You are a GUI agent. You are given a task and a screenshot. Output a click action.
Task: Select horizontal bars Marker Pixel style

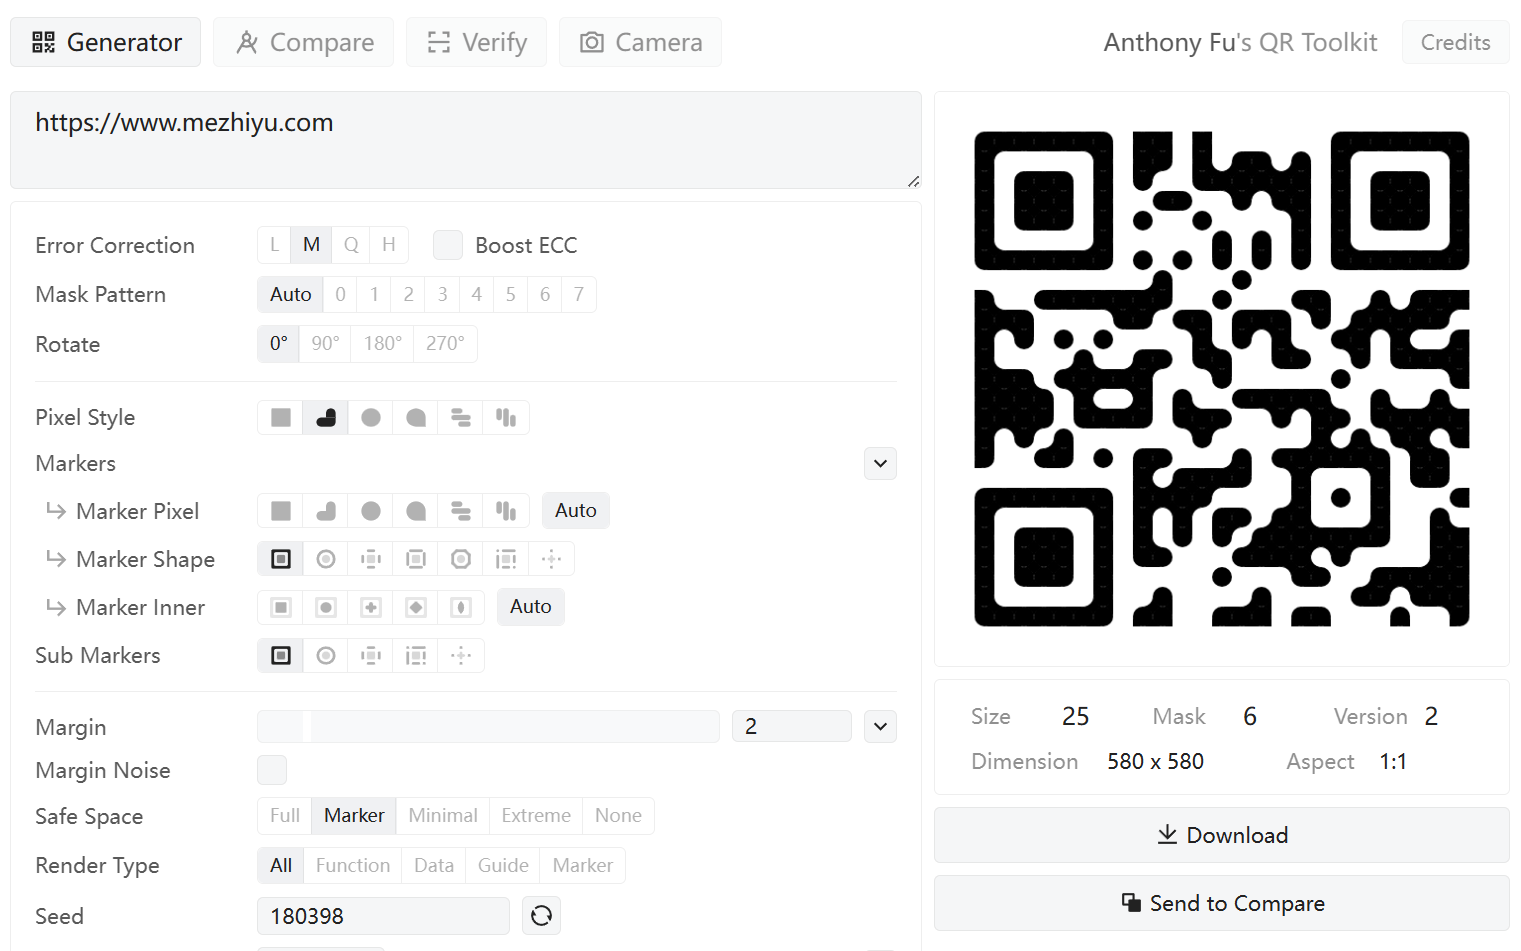click(x=461, y=511)
